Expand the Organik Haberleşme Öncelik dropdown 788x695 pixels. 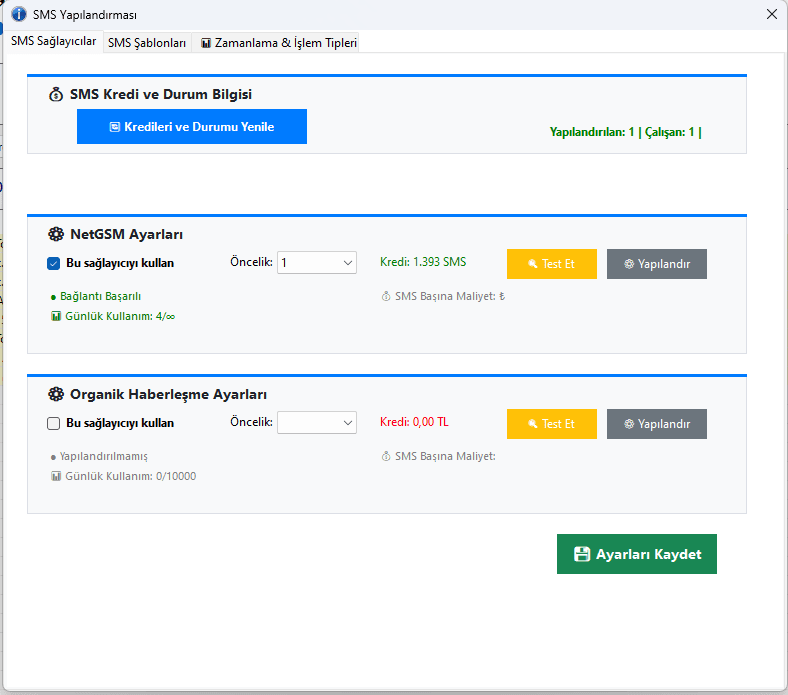(316, 423)
